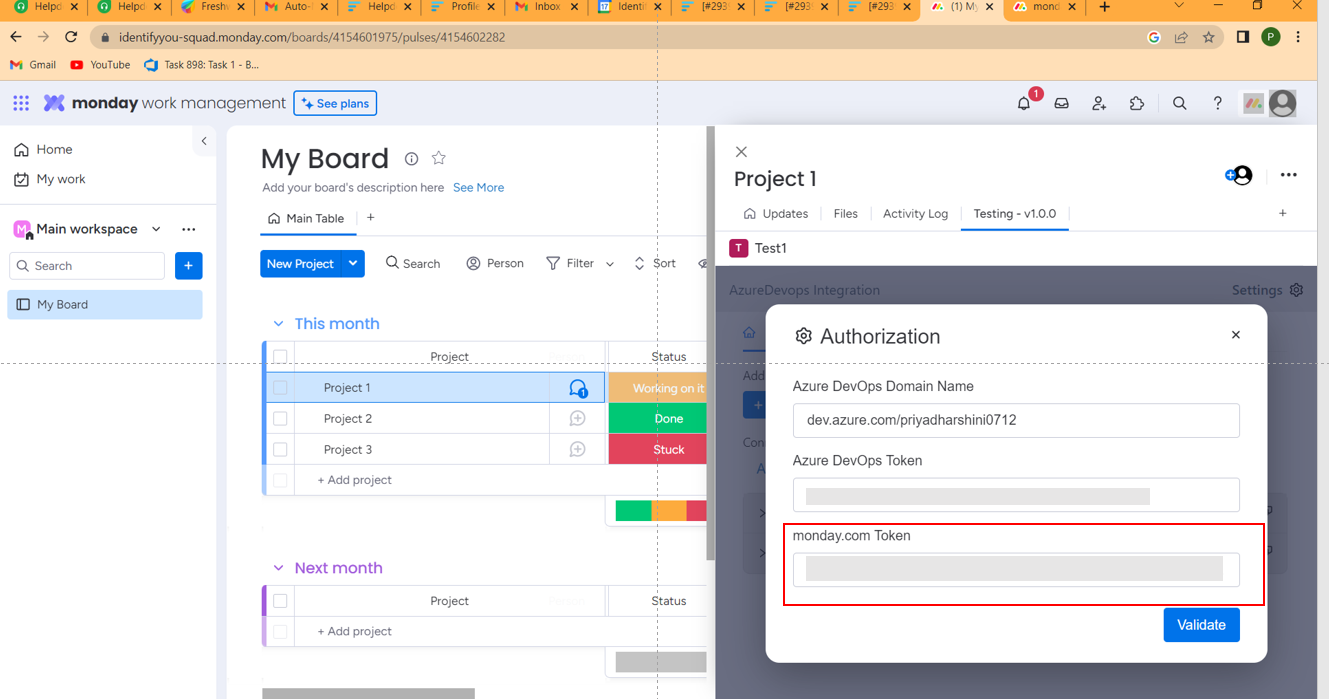1329x699 pixels.
Task: Expand the Filter options arrow
Action: coord(610,264)
